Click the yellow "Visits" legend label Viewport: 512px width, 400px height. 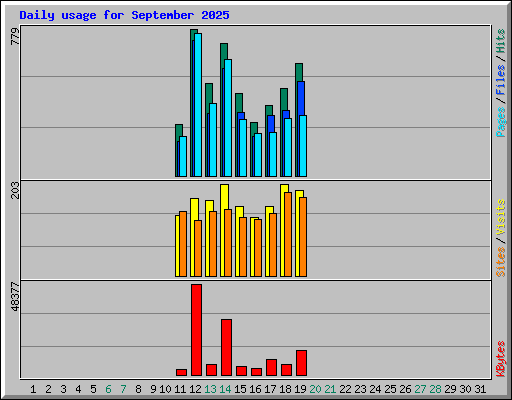(x=500, y=218)
